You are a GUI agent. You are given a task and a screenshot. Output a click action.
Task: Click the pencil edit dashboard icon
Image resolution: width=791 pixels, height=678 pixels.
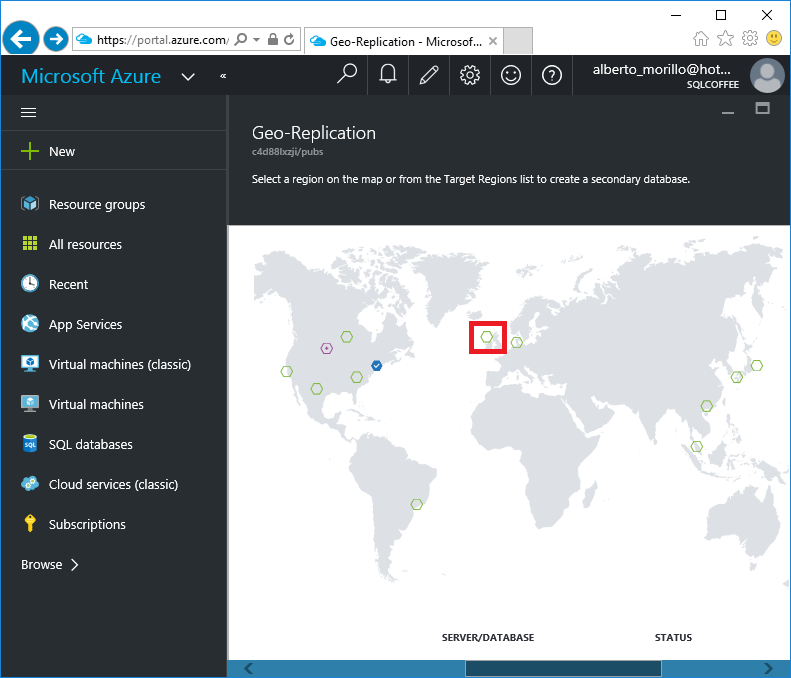click(x=429, y=75)
